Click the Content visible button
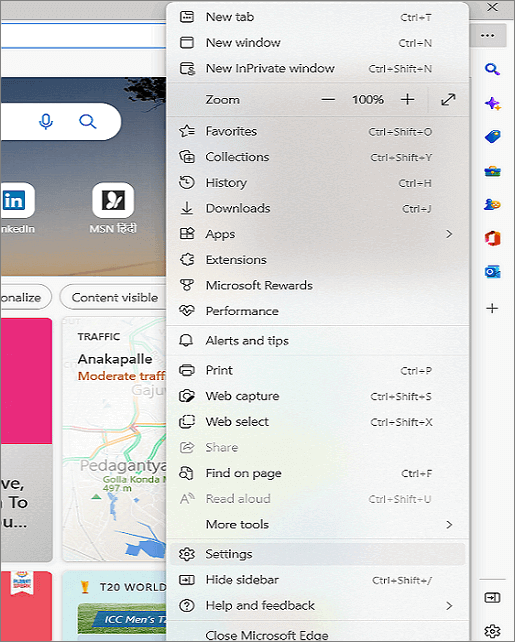515x642 pixels. pyautogui.click(x=114, y=298)
